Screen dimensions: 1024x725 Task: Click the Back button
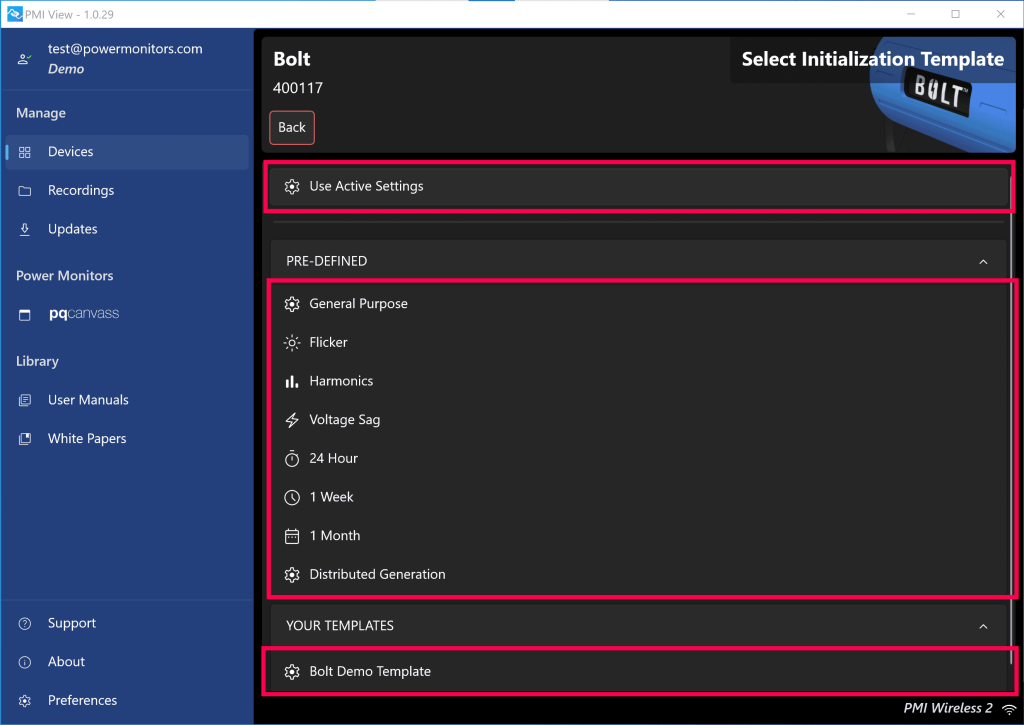291,127
